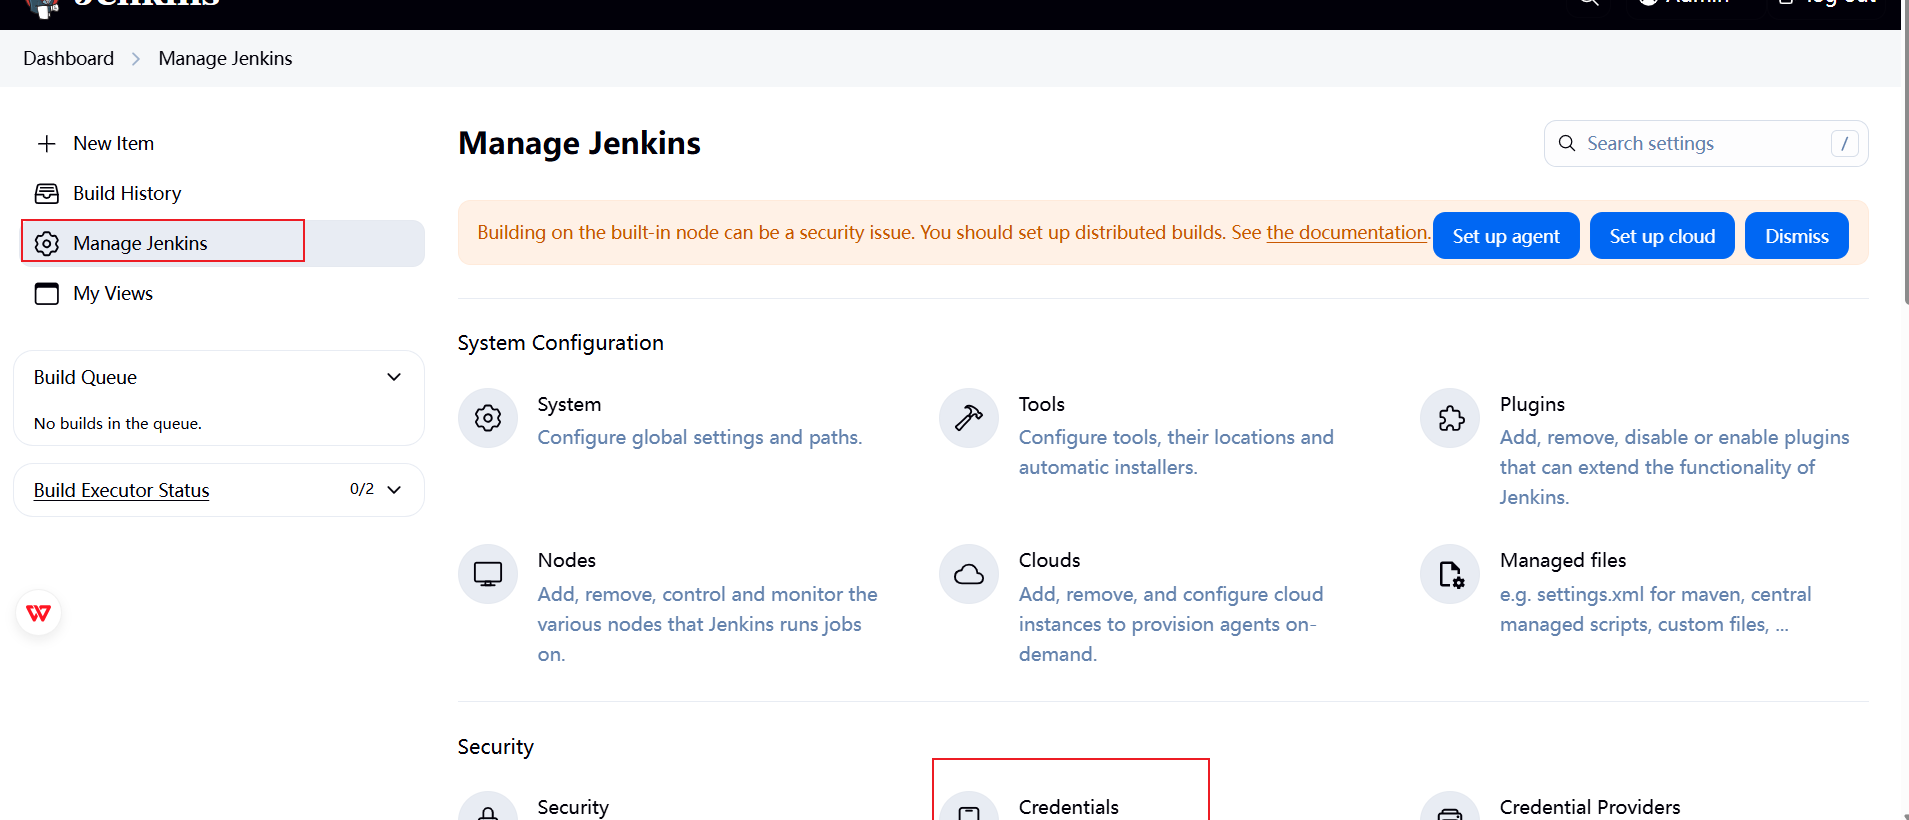Image resolution: width=1909 pixels, height=820 pixels.
Task: Click the 'Build Queue' panel title
Action: [85, 377]
